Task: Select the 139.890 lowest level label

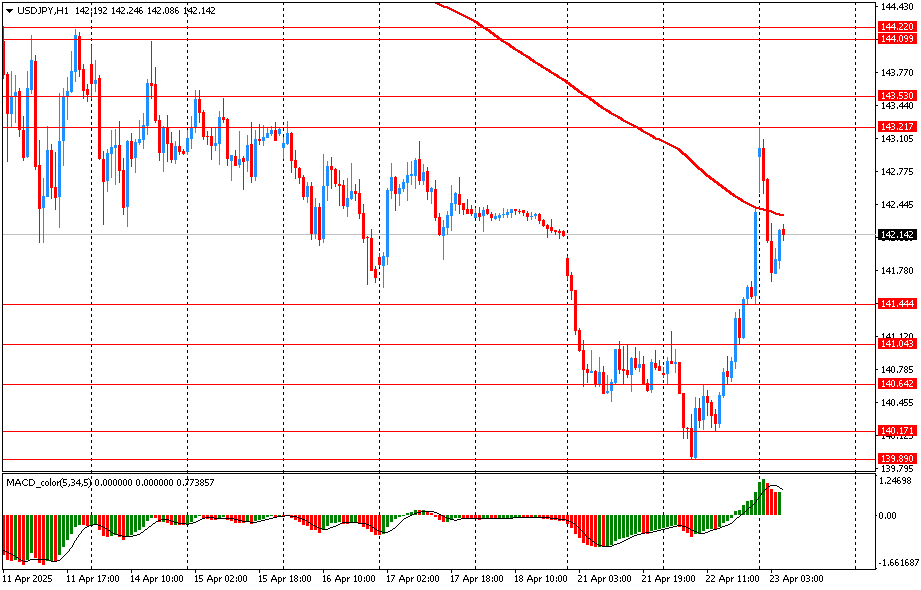Action: point(895,458)
